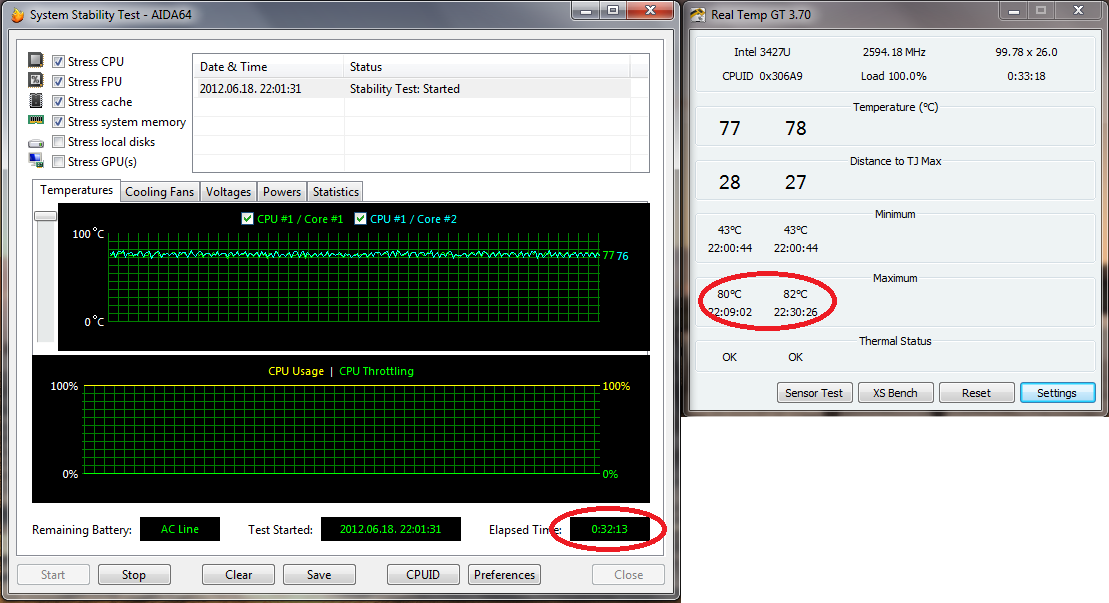Toggle CPU #1 / Core #2 graph checkbox
The height and width of the screenshot is (603, 1109).
[361, 219]
